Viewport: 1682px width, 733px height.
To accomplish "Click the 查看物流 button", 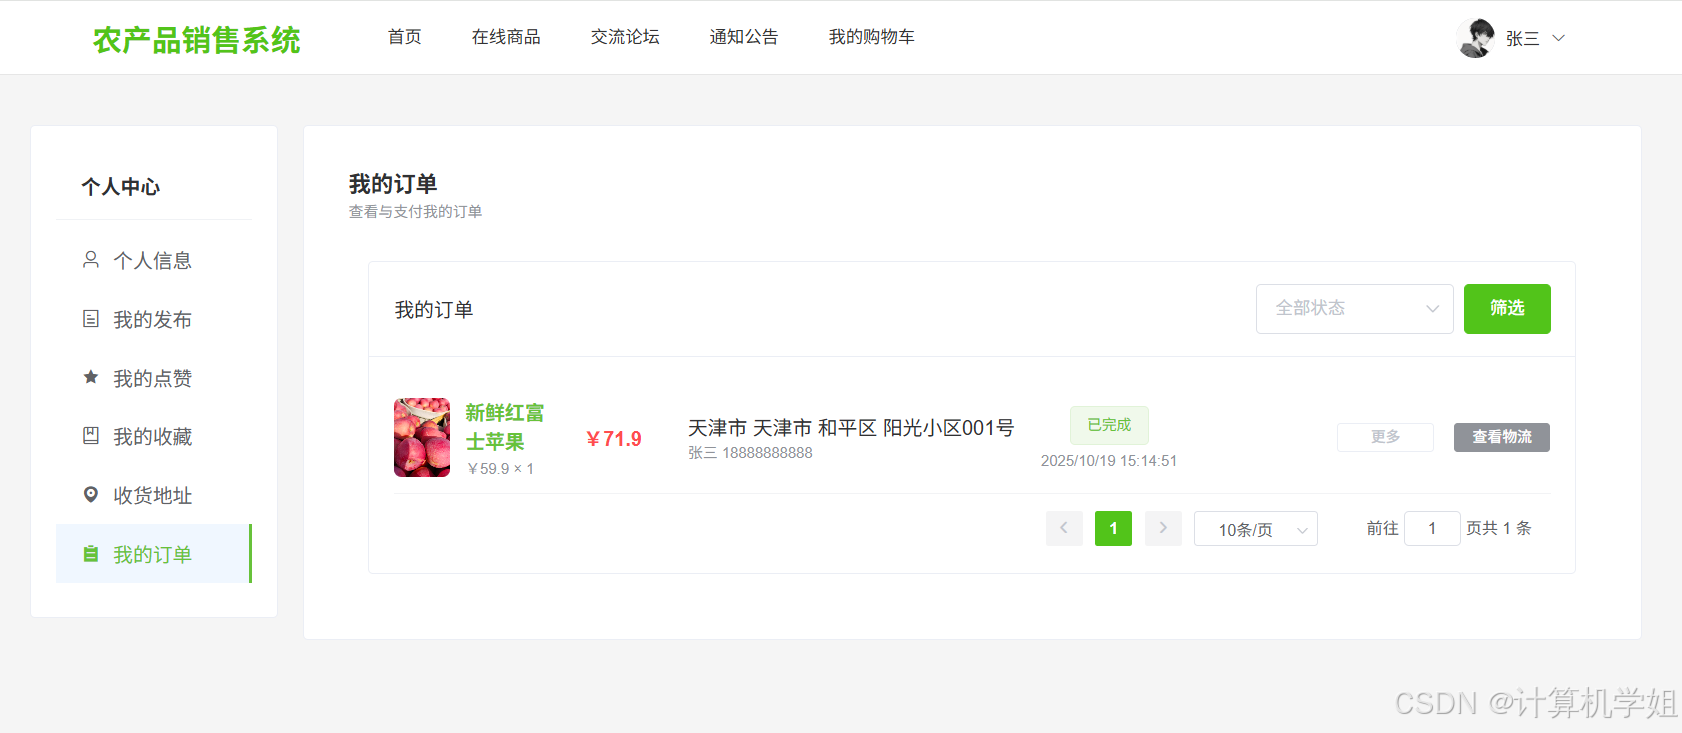I will click(1502, 437).
